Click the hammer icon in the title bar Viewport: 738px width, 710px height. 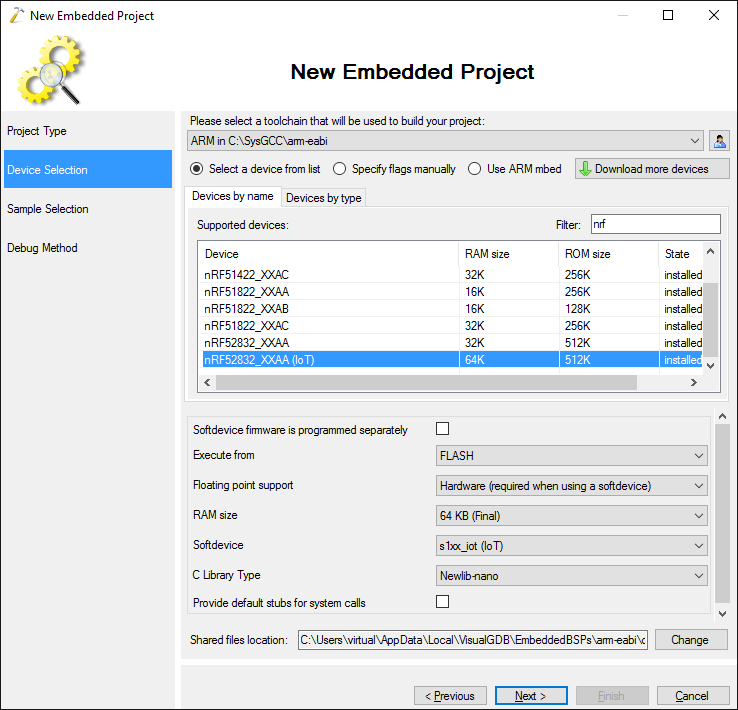(16, 16)
